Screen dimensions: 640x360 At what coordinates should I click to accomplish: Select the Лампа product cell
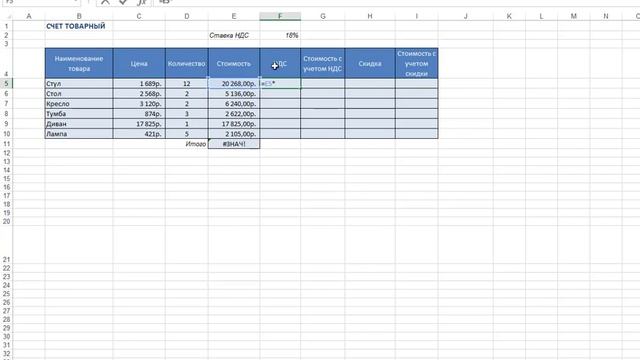point(79,133)
